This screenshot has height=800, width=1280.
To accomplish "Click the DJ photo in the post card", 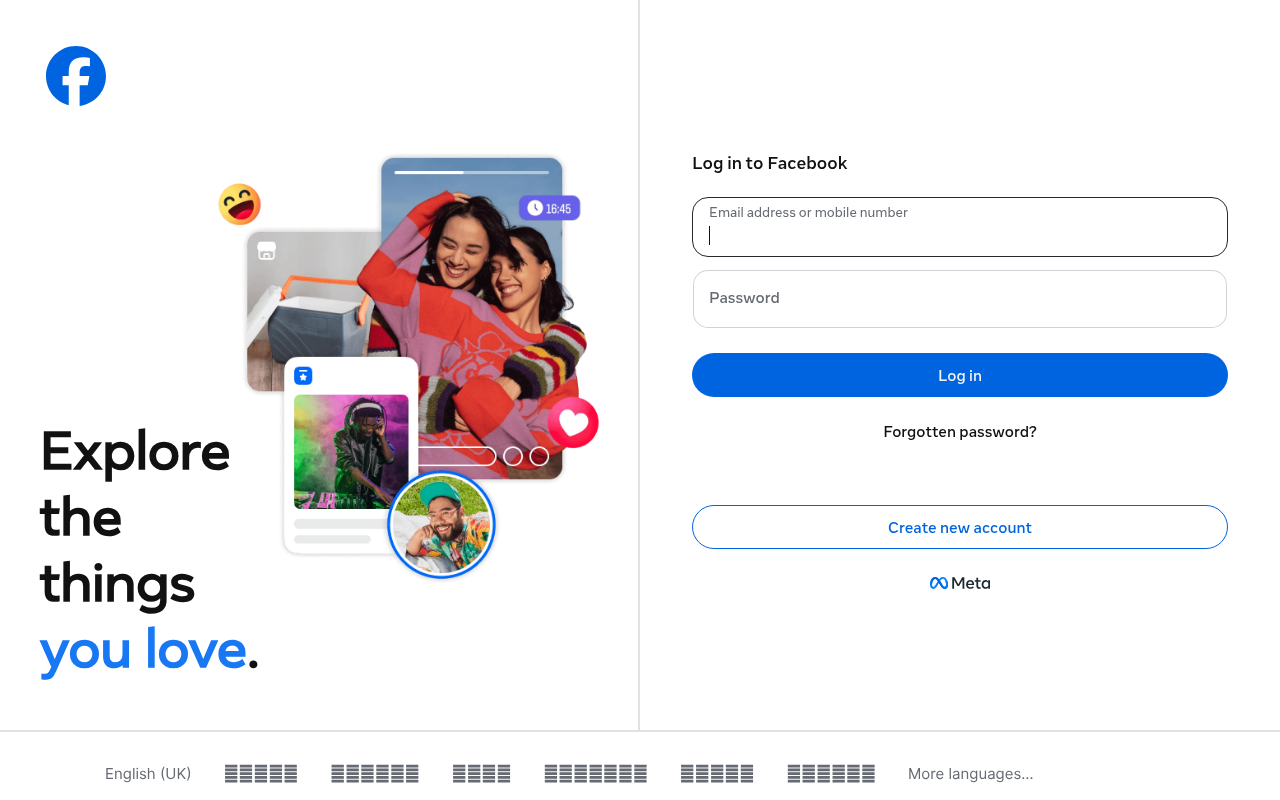I will 351,452.
